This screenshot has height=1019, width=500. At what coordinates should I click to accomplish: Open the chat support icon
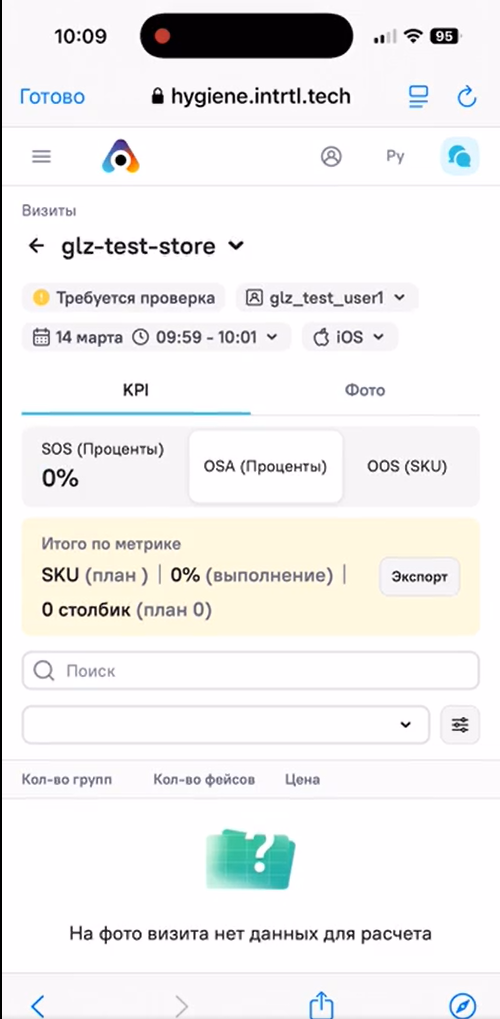click(x=460, y=157)
